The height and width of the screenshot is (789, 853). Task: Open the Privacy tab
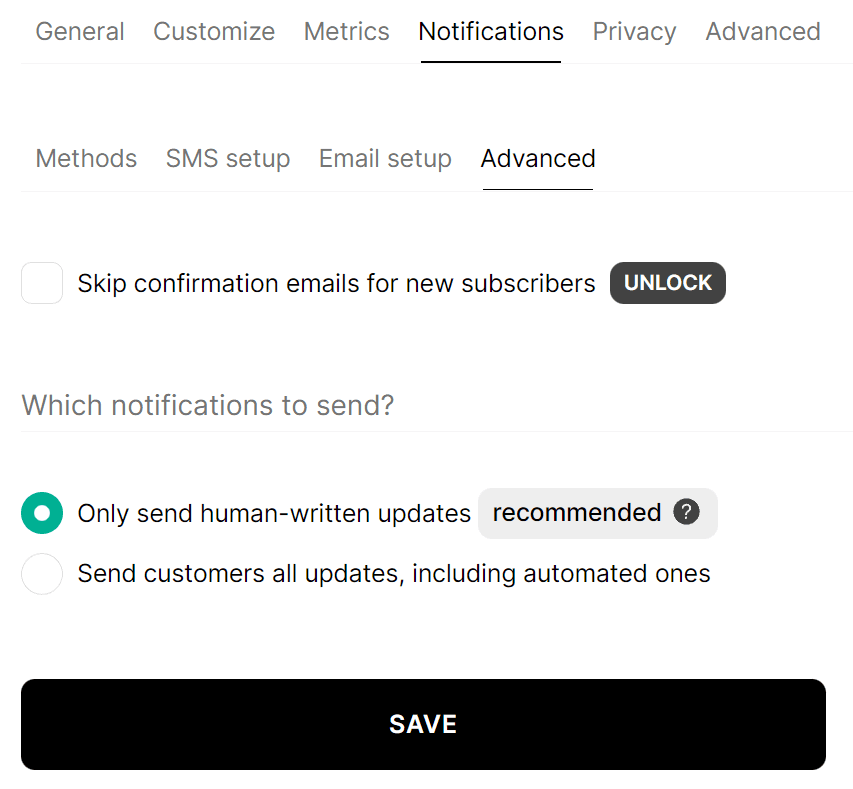point(633,31)
